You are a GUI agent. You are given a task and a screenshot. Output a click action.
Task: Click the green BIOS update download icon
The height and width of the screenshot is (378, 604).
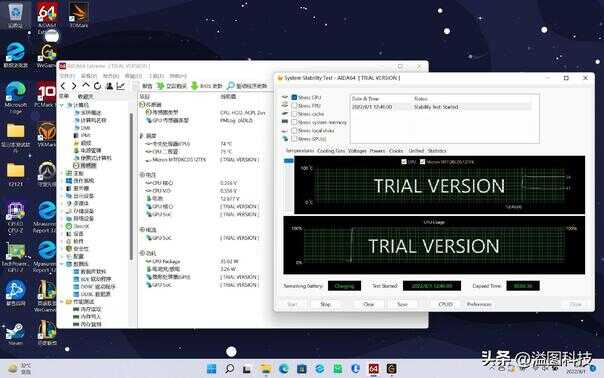pyautogui.click(x=195, y=86)
